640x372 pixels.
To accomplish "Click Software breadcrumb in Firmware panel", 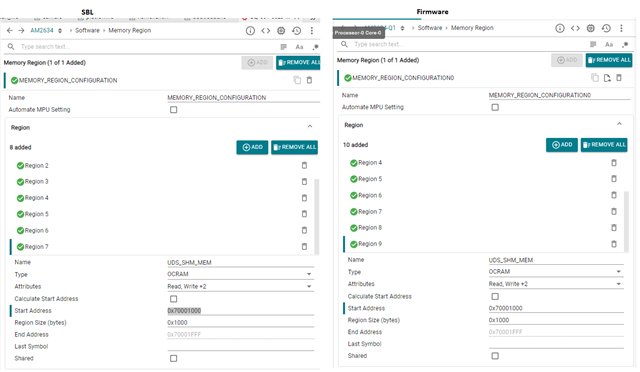I will pyautogui.click(x=430, y=28).
